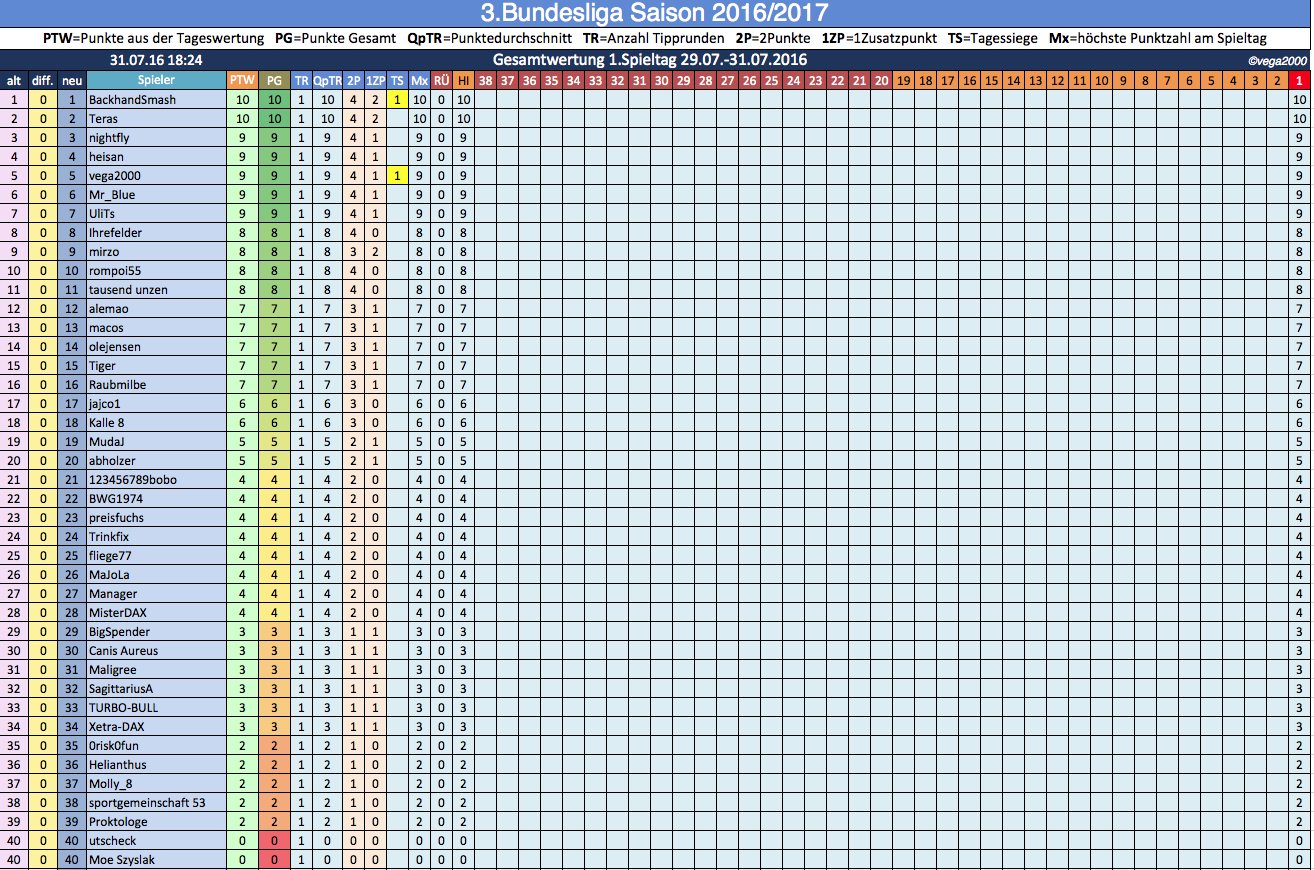The height and width of the screenshot is (870, 1314).
Task: Click player name 'MudaJ'
Action: point(106,442)
